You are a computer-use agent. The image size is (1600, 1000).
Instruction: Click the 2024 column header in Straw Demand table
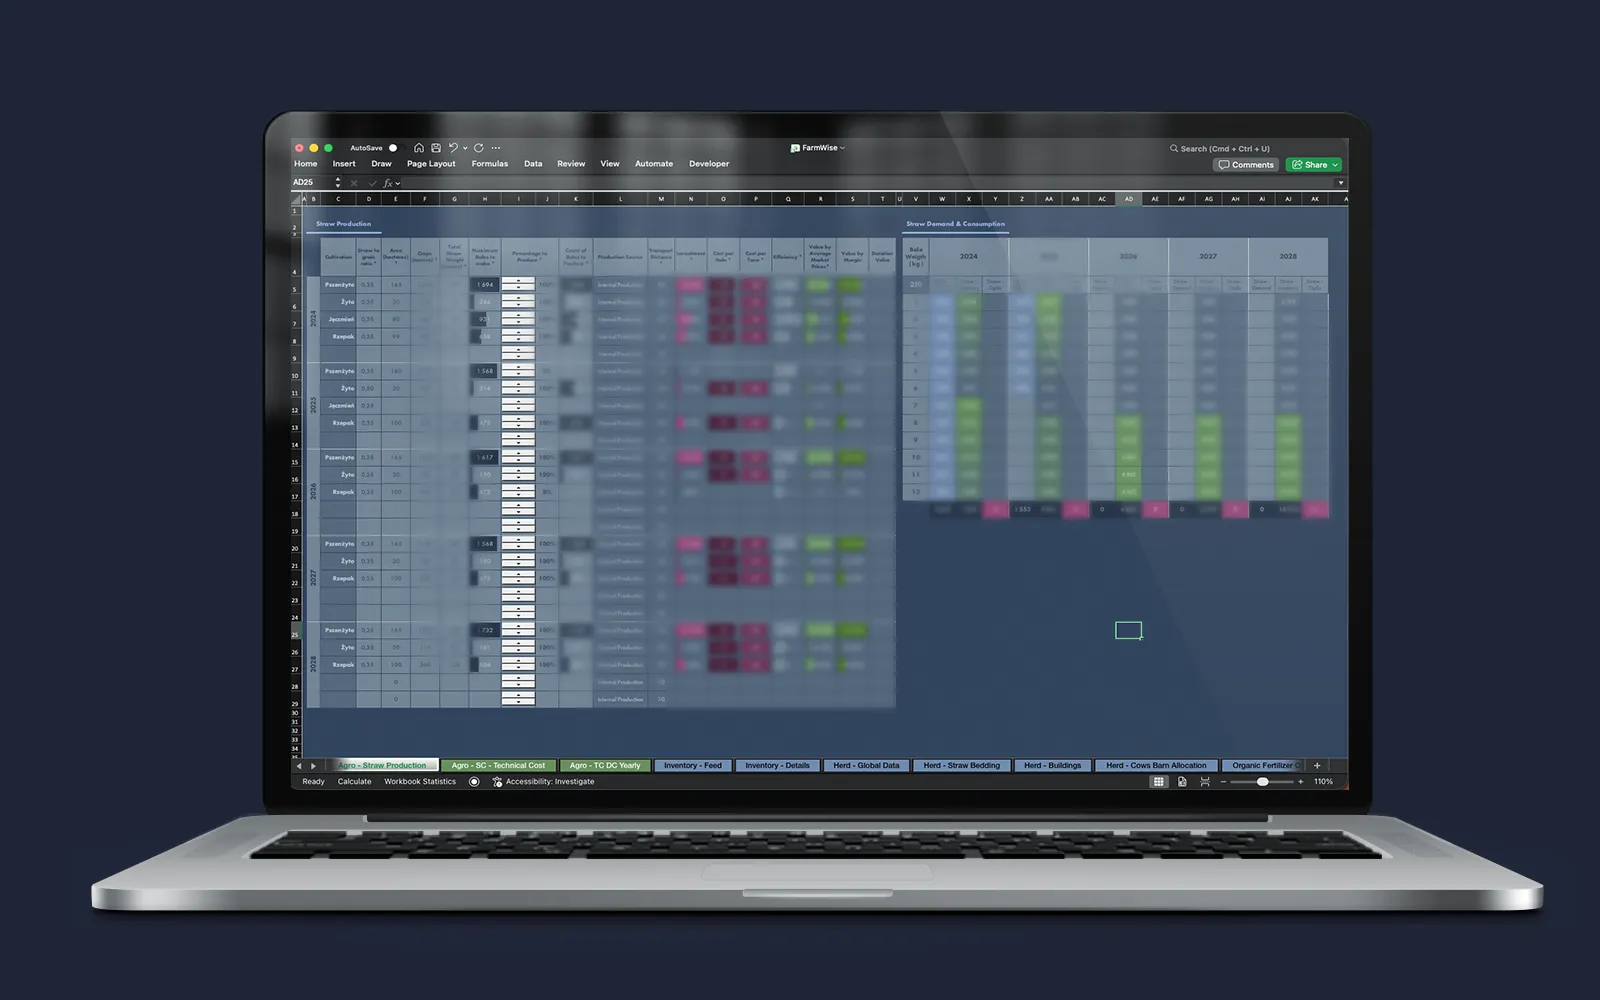pos(969,256)
